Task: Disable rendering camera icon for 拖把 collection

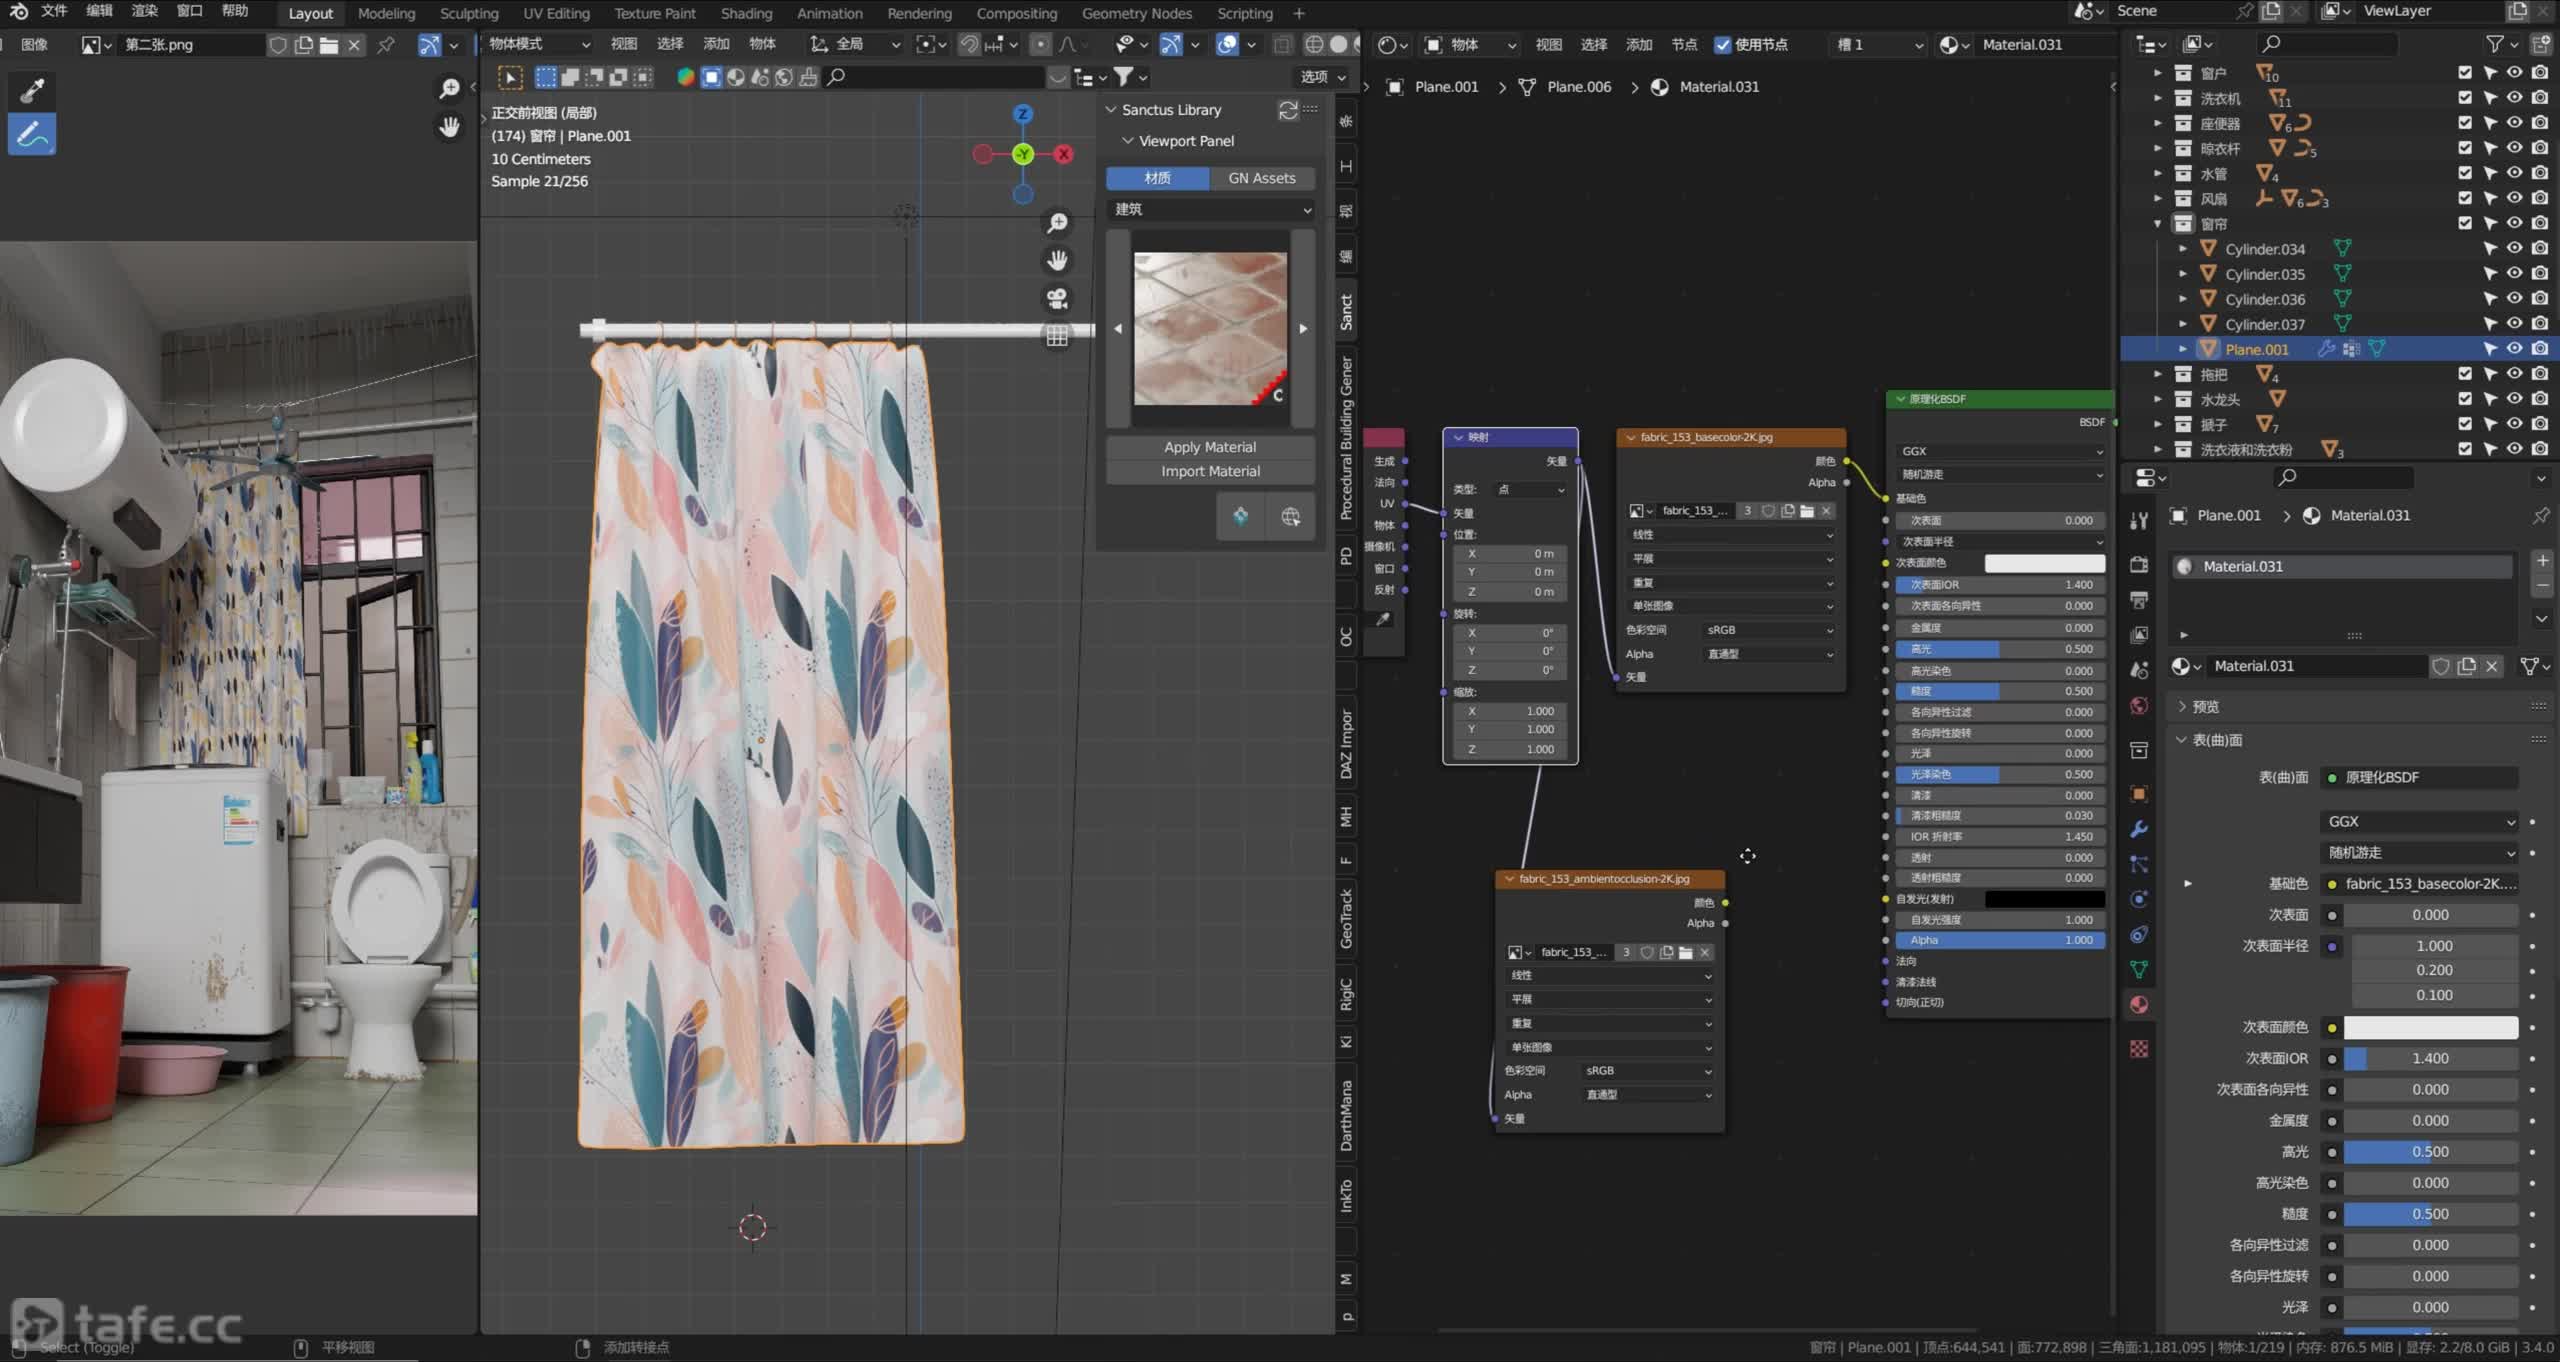Action: coord(2540,374)
